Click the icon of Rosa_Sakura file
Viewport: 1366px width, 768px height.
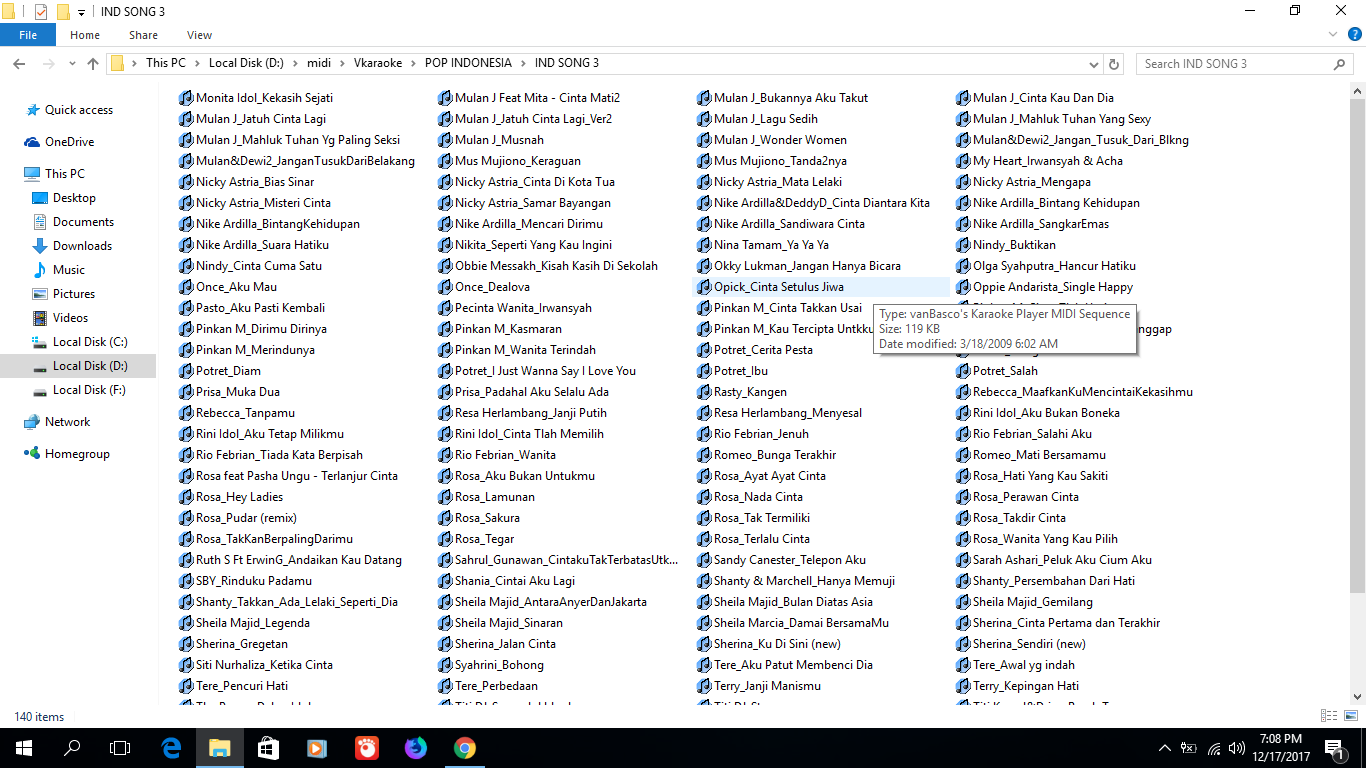pyautogui.click(x=445, y=518)
